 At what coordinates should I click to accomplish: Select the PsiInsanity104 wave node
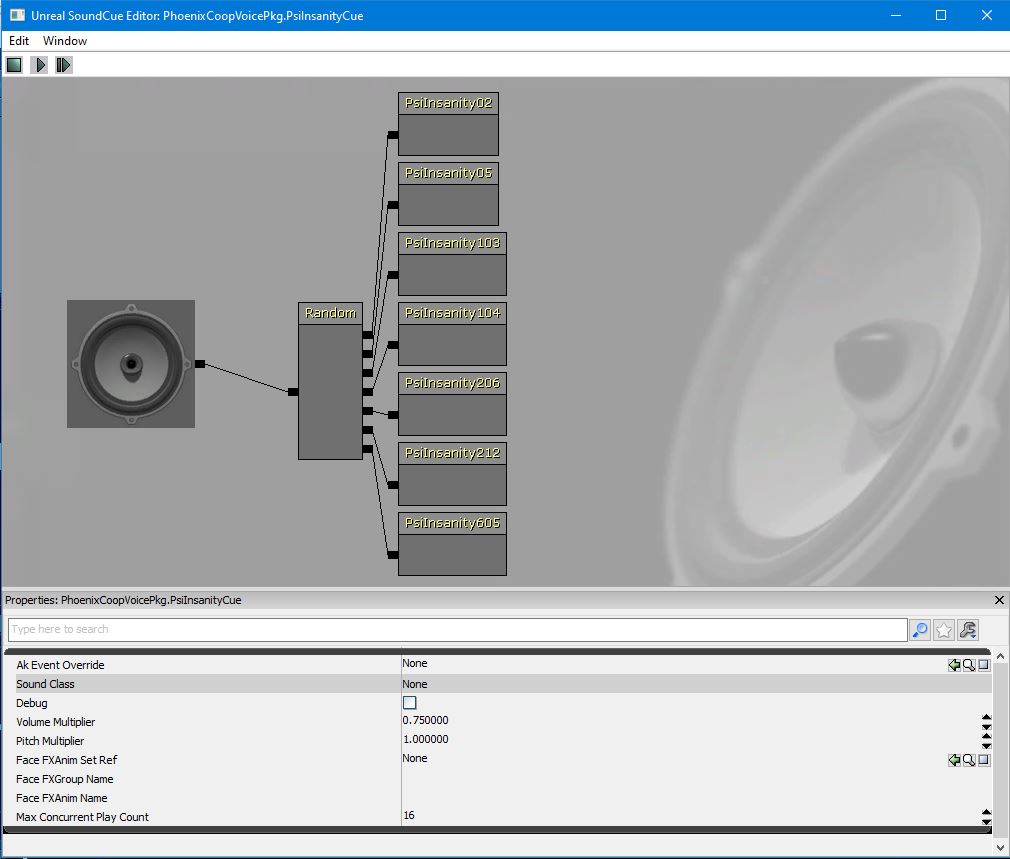(452, 334)
